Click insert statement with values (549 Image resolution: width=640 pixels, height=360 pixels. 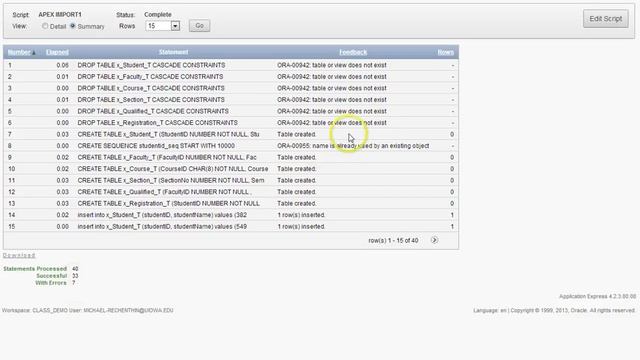coord(162,227)
